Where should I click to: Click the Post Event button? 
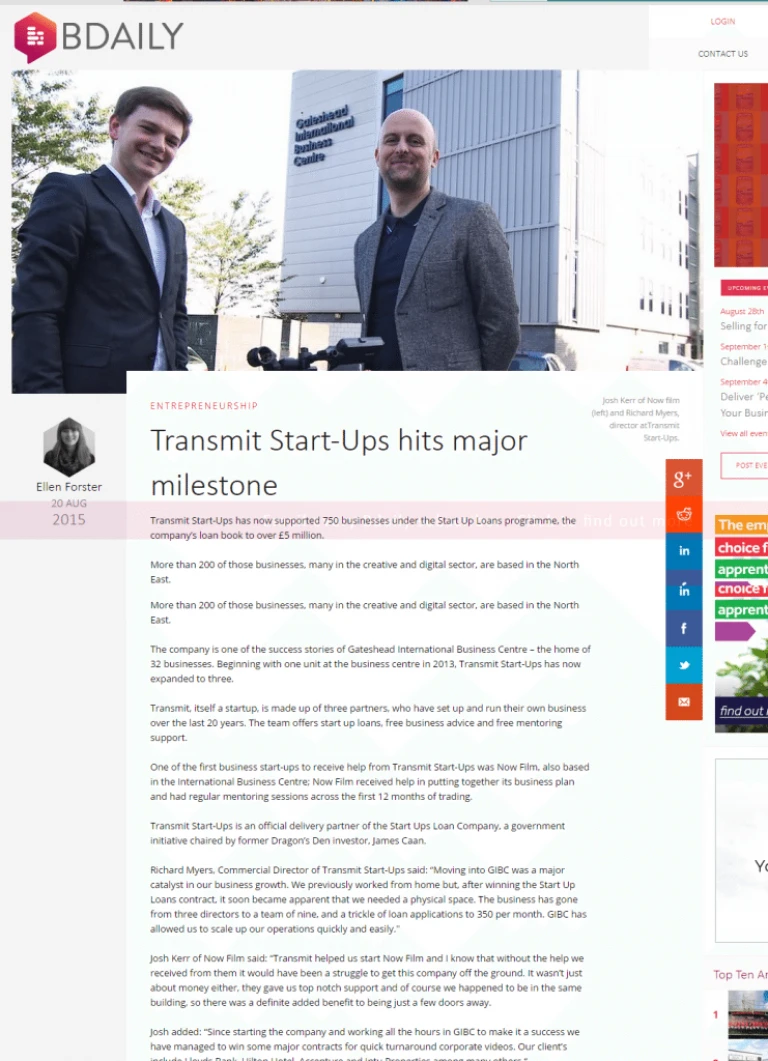(x=744, y=466)
